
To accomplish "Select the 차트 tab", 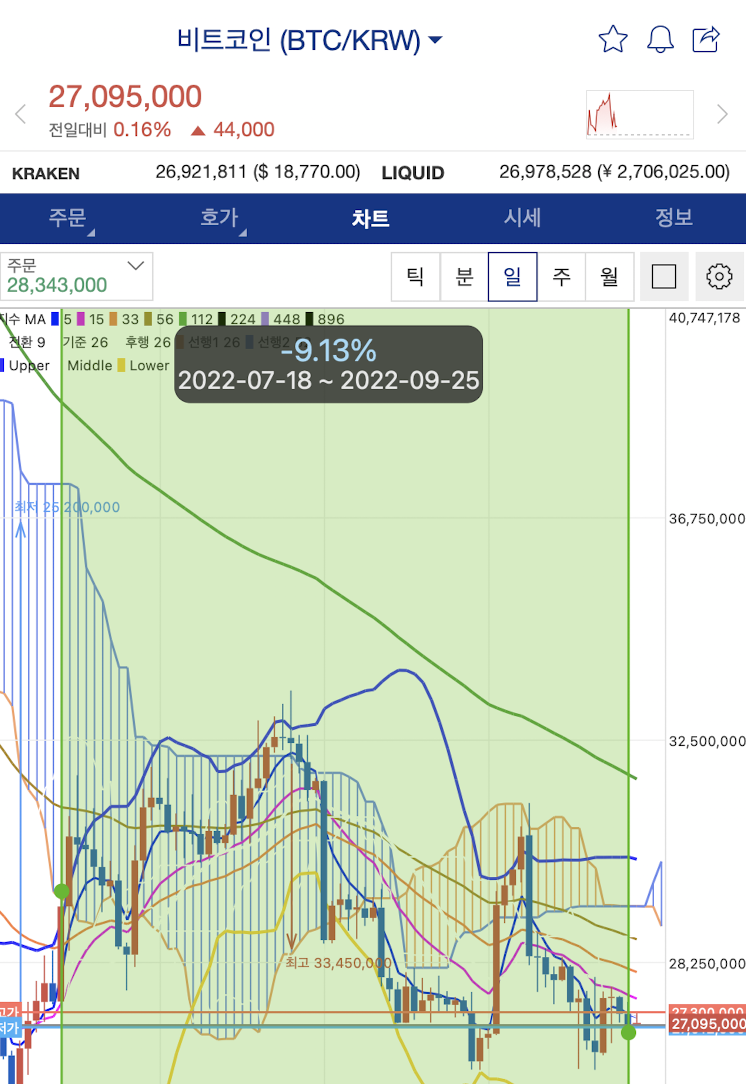I will [371, 218].
